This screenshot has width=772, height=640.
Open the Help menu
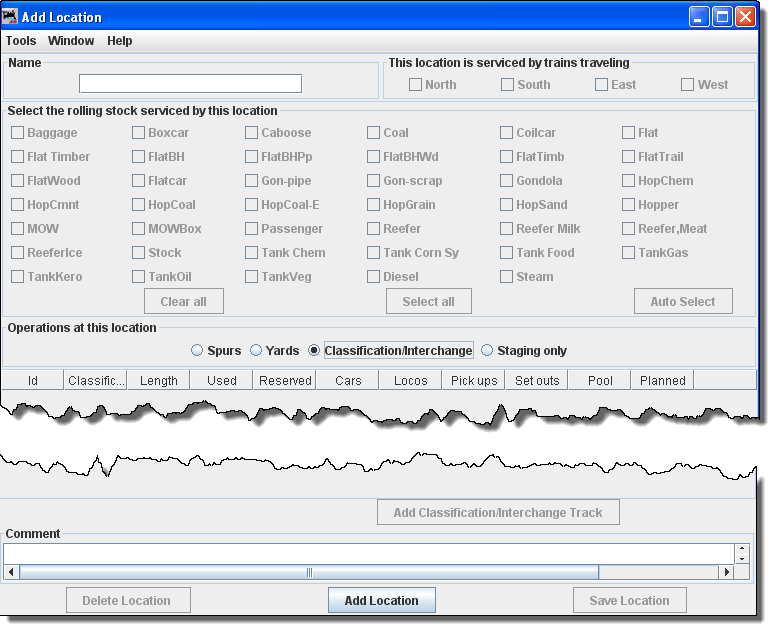coord(120,41)
